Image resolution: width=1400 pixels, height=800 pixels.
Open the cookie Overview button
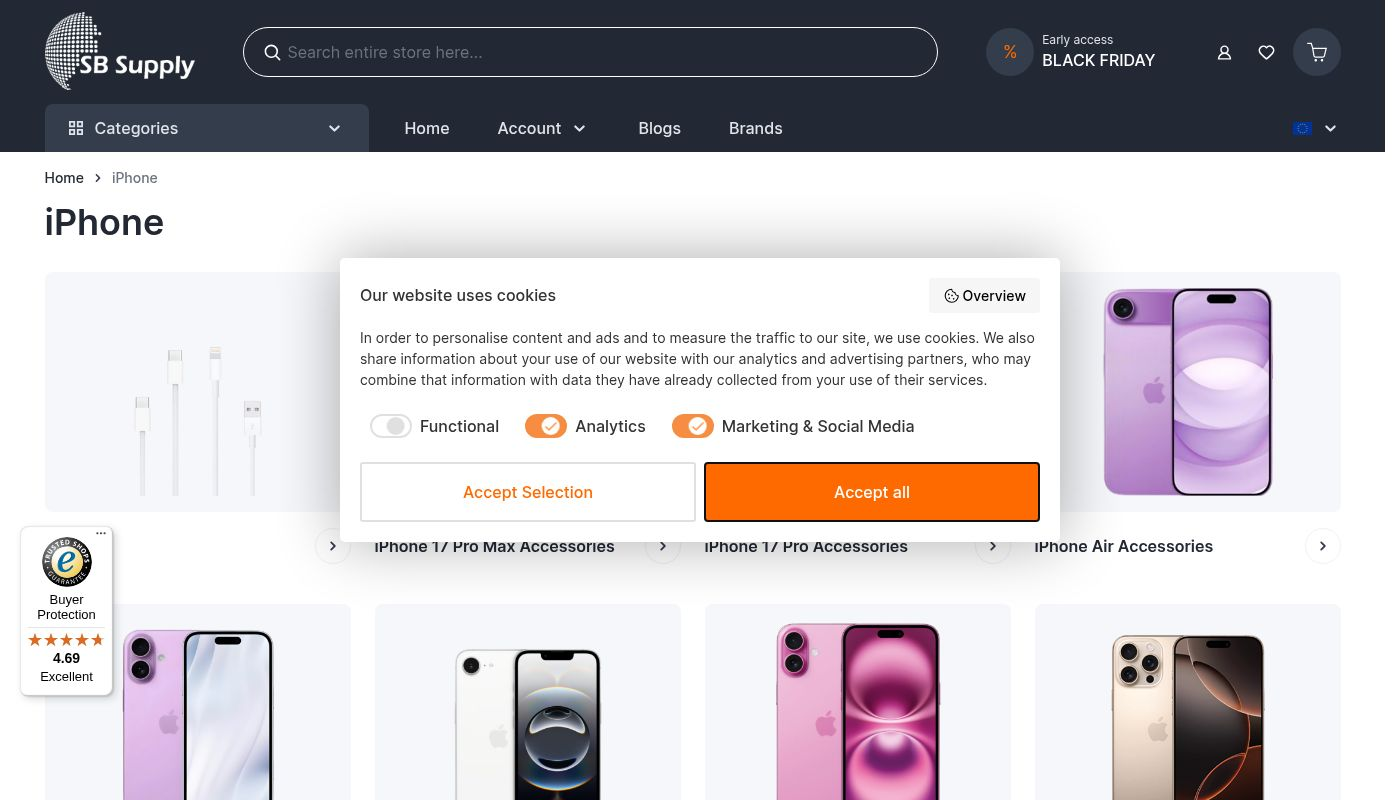pyautogui.click(x=984, y=296)
